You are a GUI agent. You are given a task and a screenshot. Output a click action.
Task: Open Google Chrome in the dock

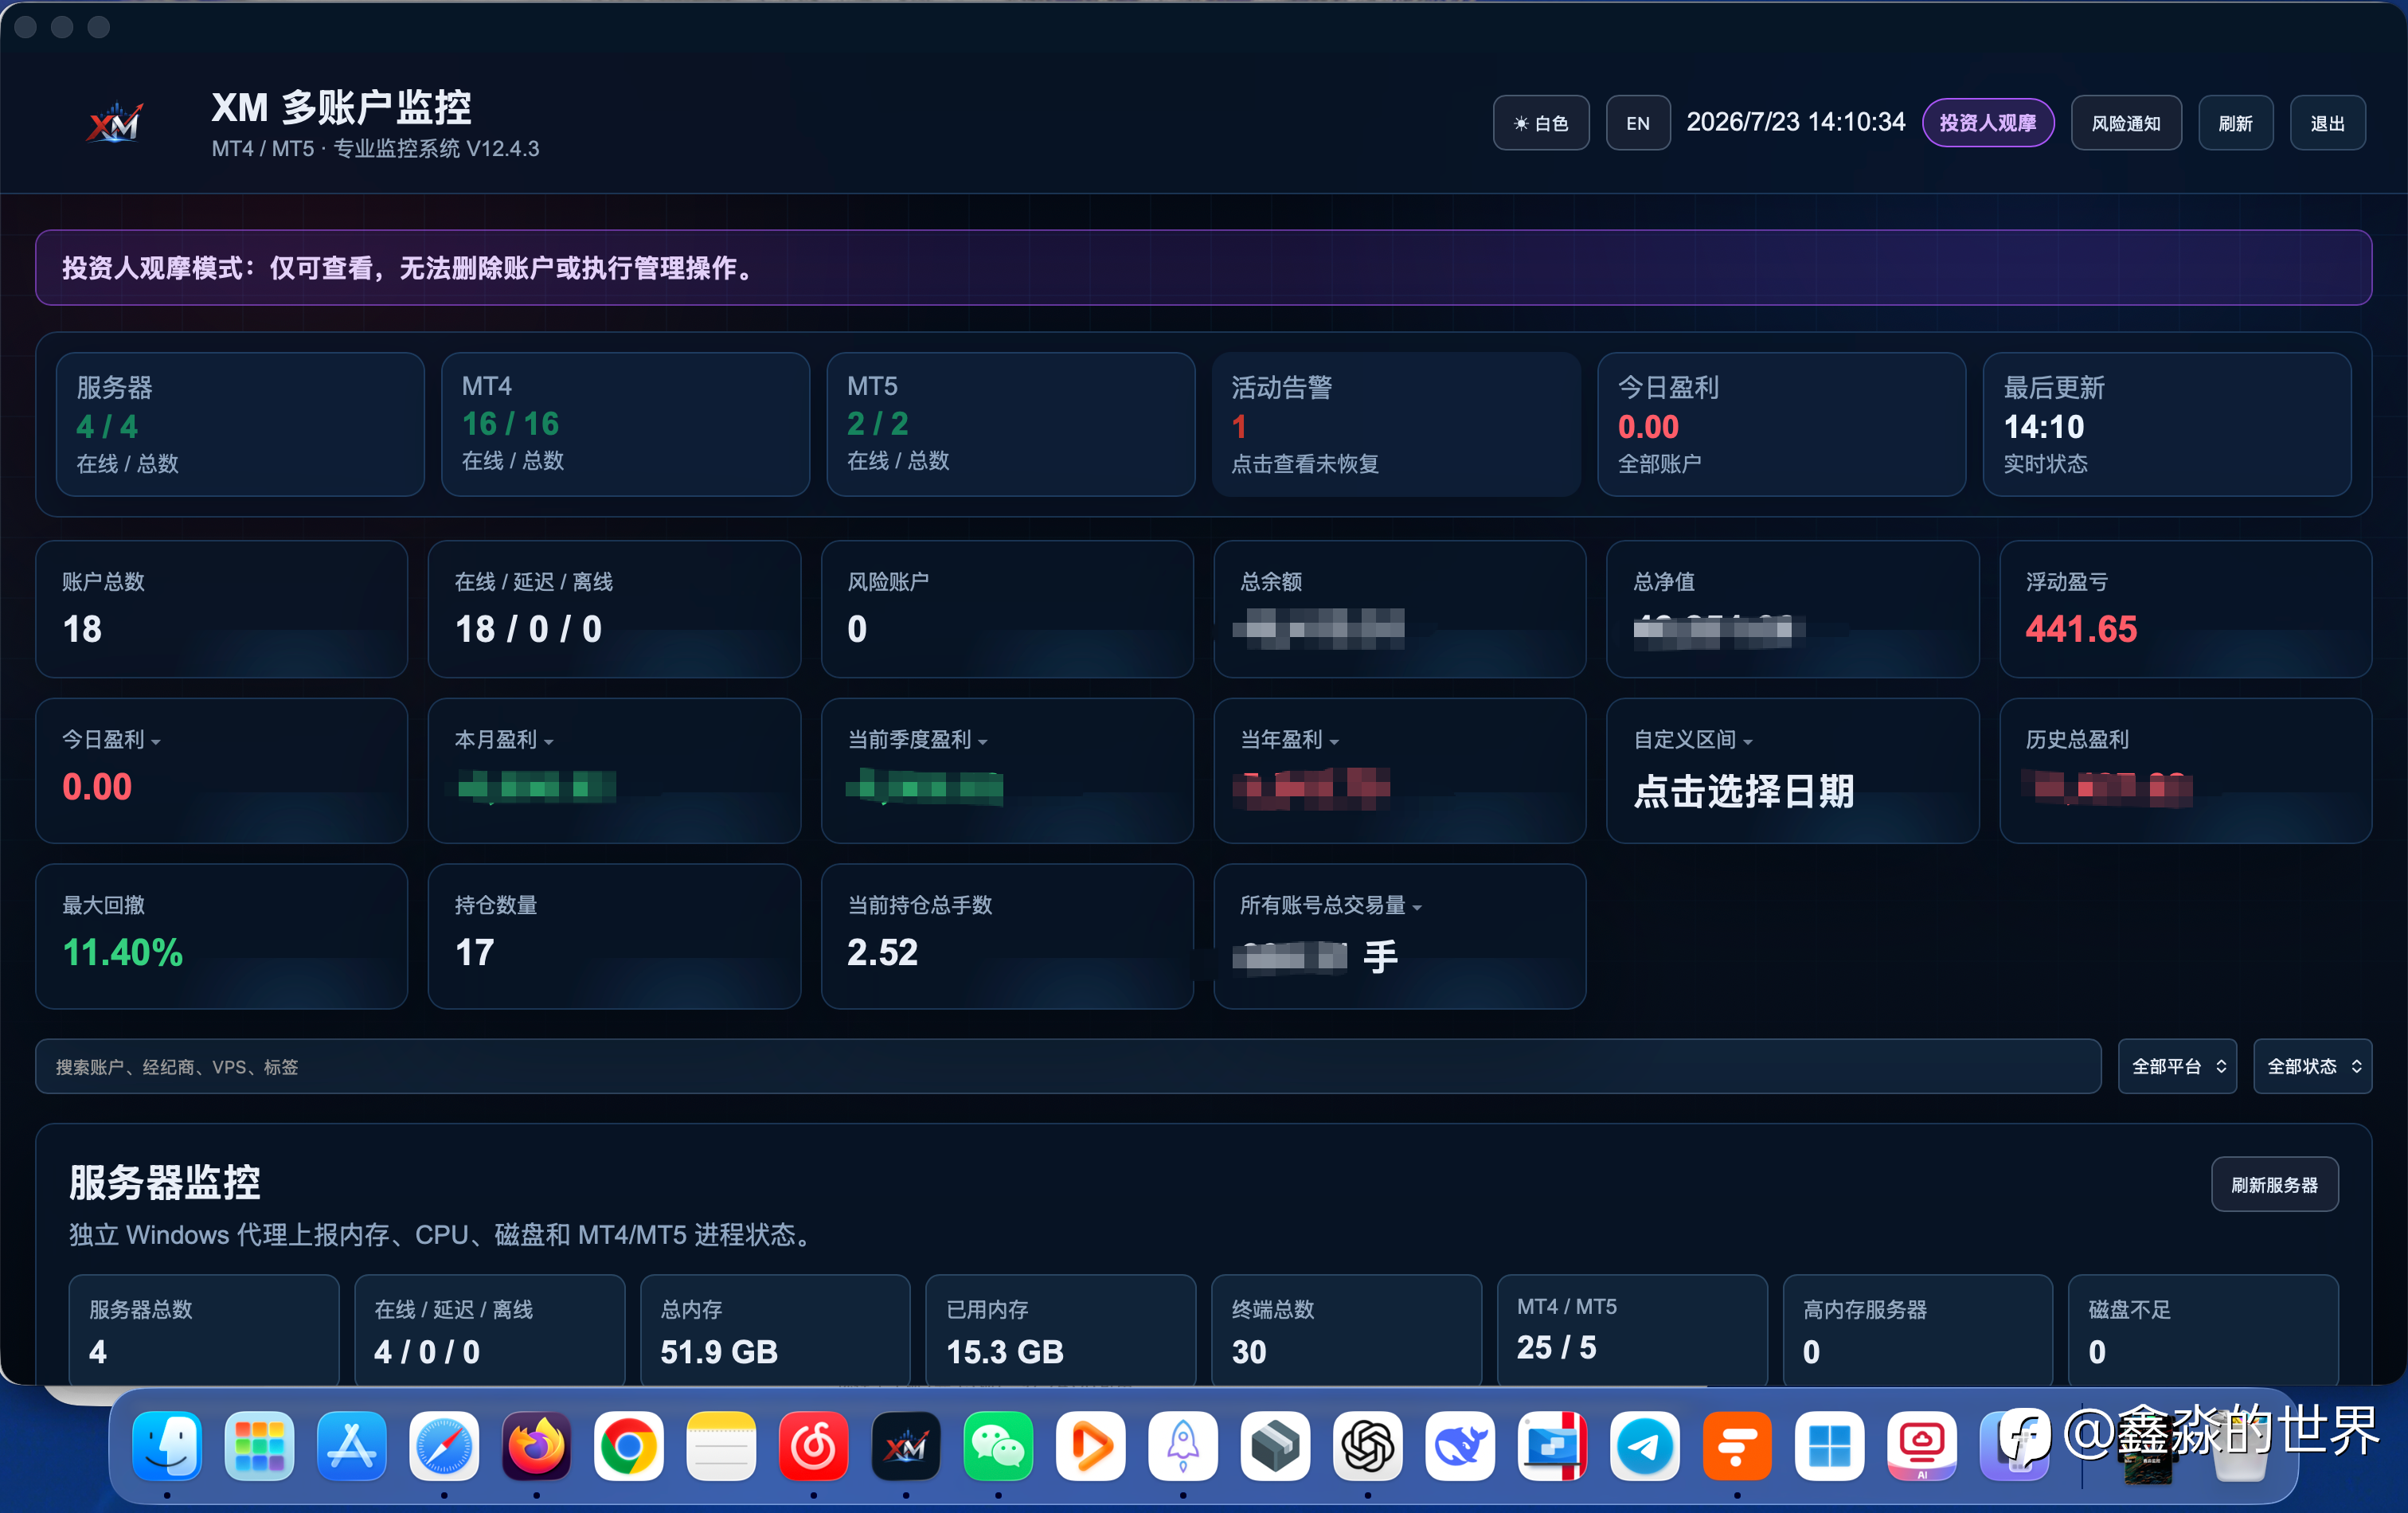[x=629, y=1445]
